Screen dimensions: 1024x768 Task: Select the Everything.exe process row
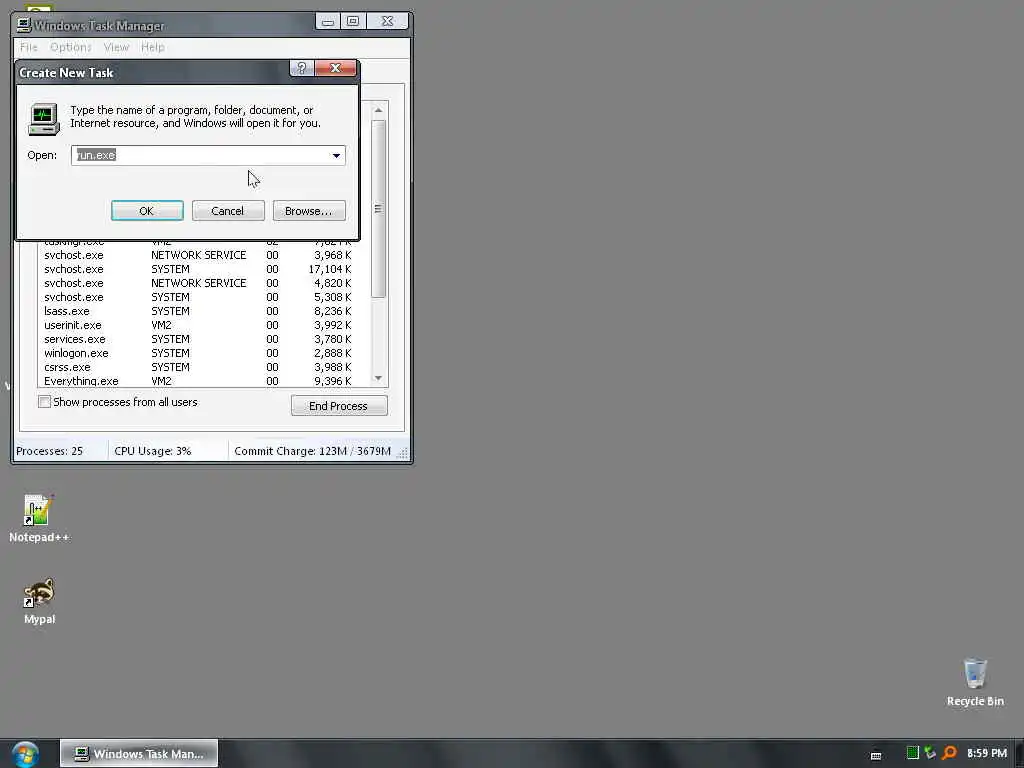tap(199, 381)
